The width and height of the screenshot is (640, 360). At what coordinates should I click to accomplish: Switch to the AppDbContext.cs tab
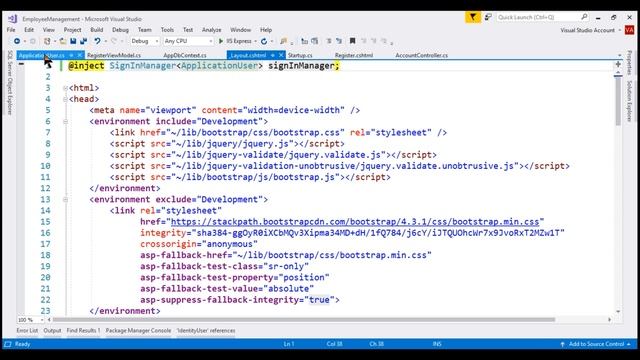(x=184, y=55)
